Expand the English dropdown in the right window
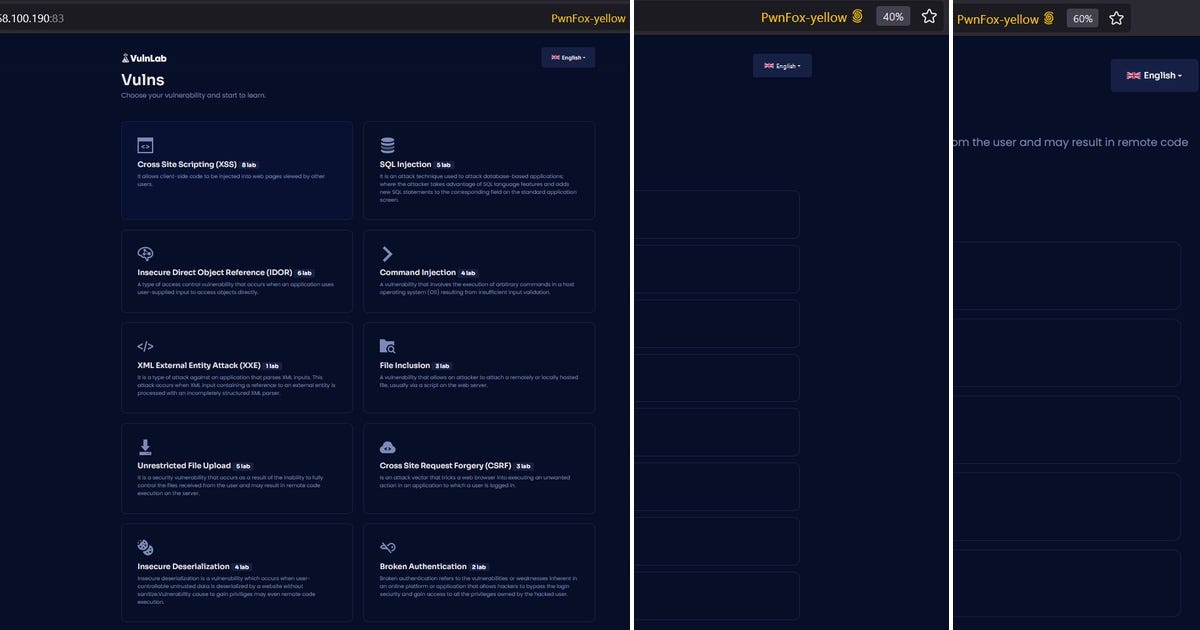The height and width of the screenshot is (630, 1200). click(x=1154, y=75)
